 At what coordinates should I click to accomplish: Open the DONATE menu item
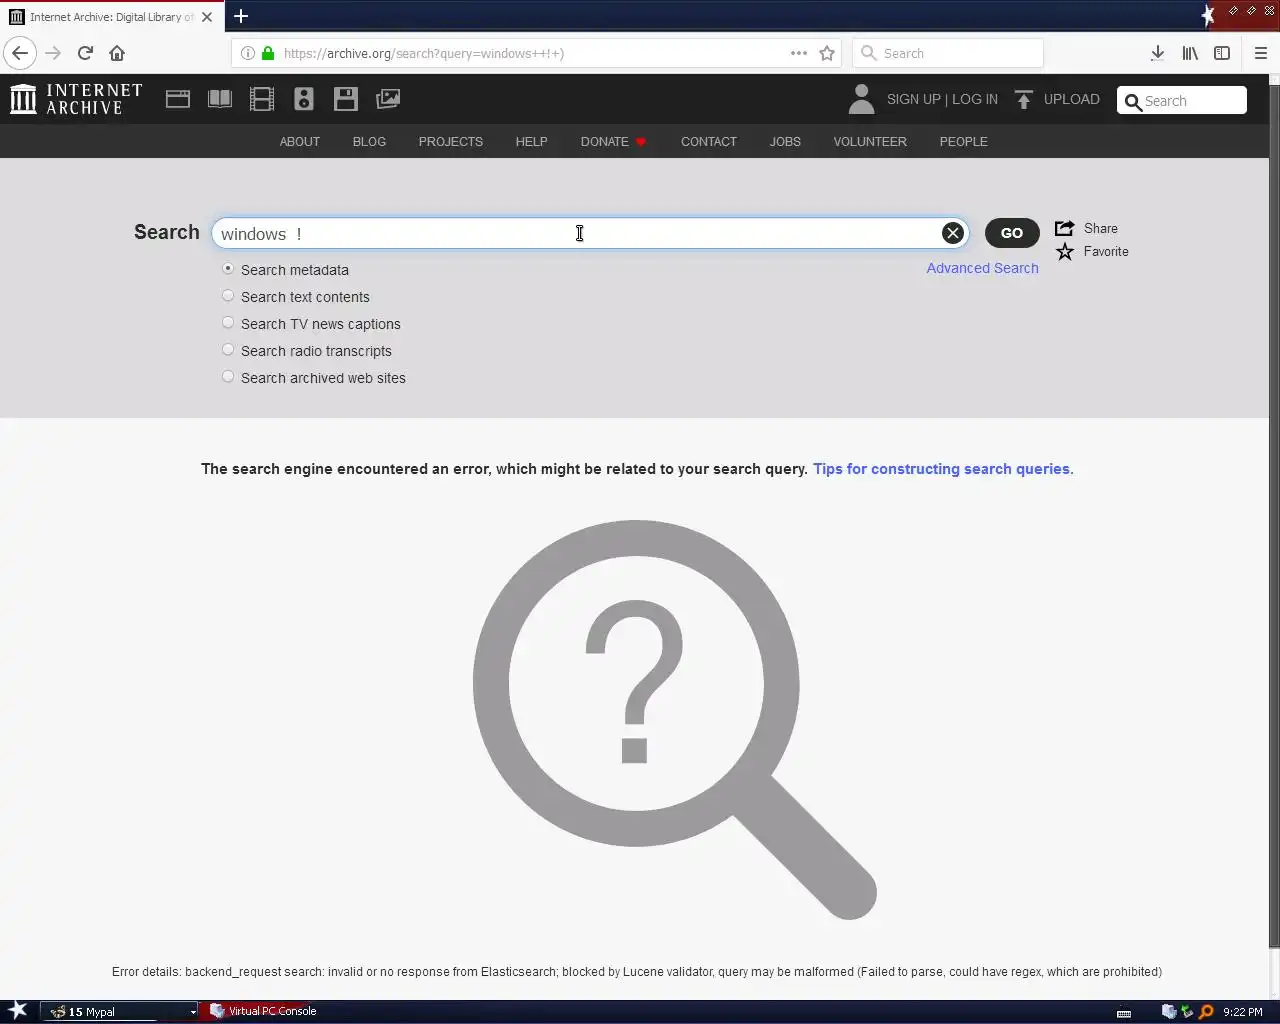tap(613, 141)
